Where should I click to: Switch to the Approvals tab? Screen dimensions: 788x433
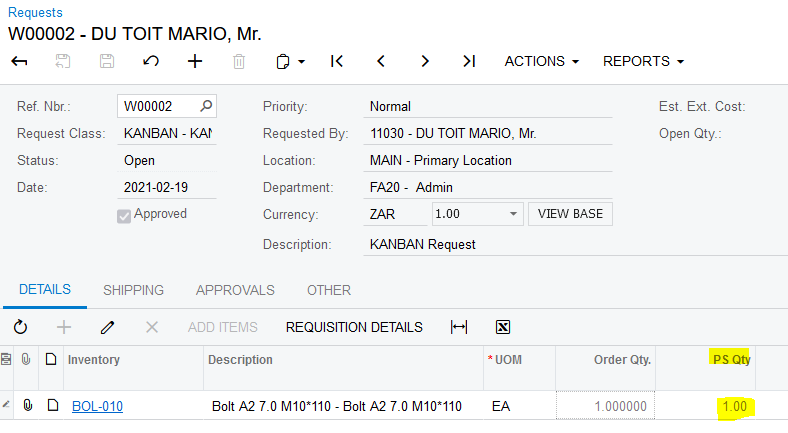click(x=235, y=290)
